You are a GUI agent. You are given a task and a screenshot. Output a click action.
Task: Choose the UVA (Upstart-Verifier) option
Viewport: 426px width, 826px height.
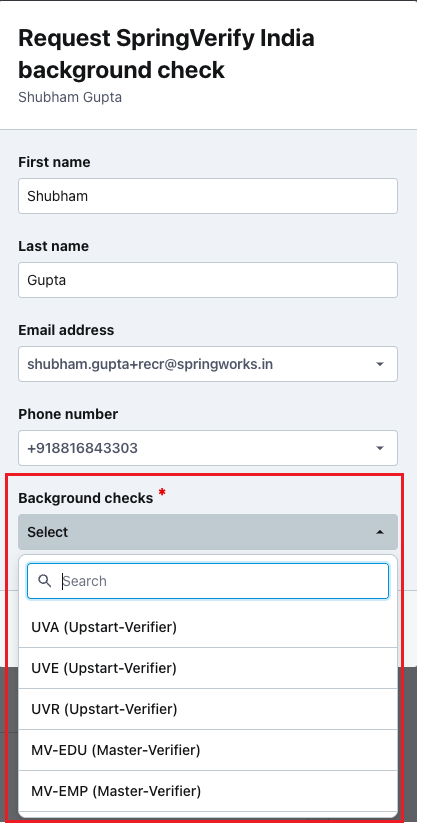point(208,627)
